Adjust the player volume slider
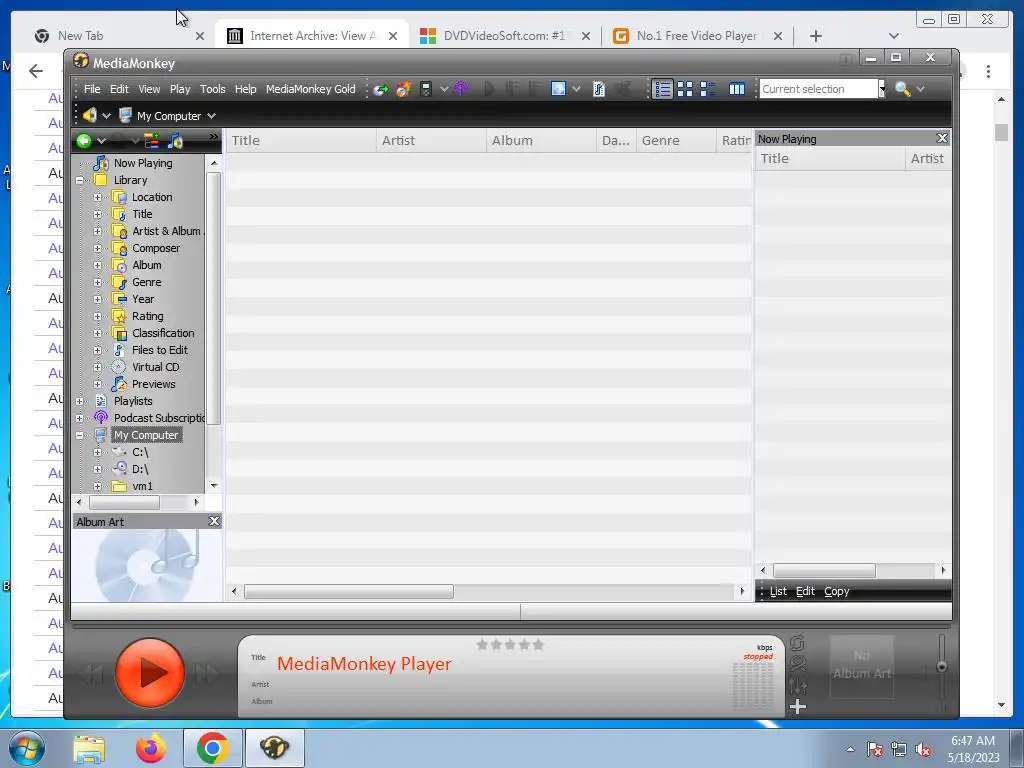 coord(942,667)
